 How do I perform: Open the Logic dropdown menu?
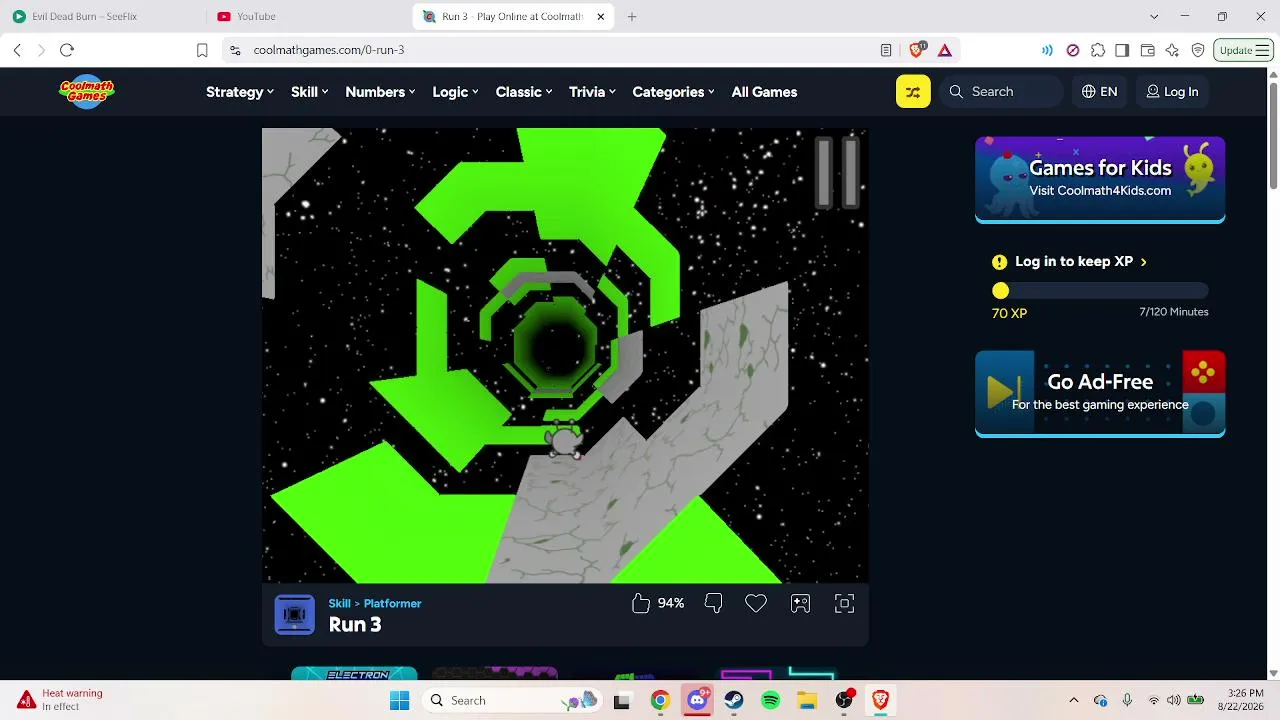[455, 92]
